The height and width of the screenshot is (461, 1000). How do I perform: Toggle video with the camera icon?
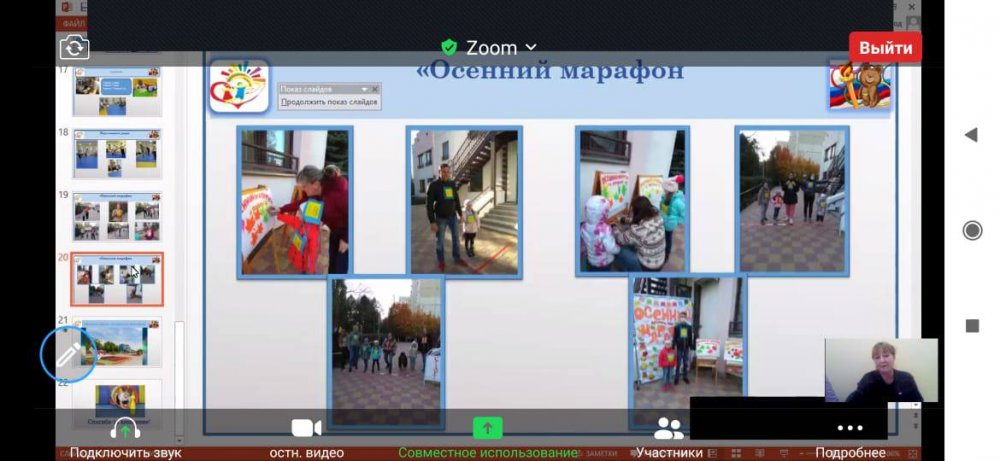tap(306, 428)
